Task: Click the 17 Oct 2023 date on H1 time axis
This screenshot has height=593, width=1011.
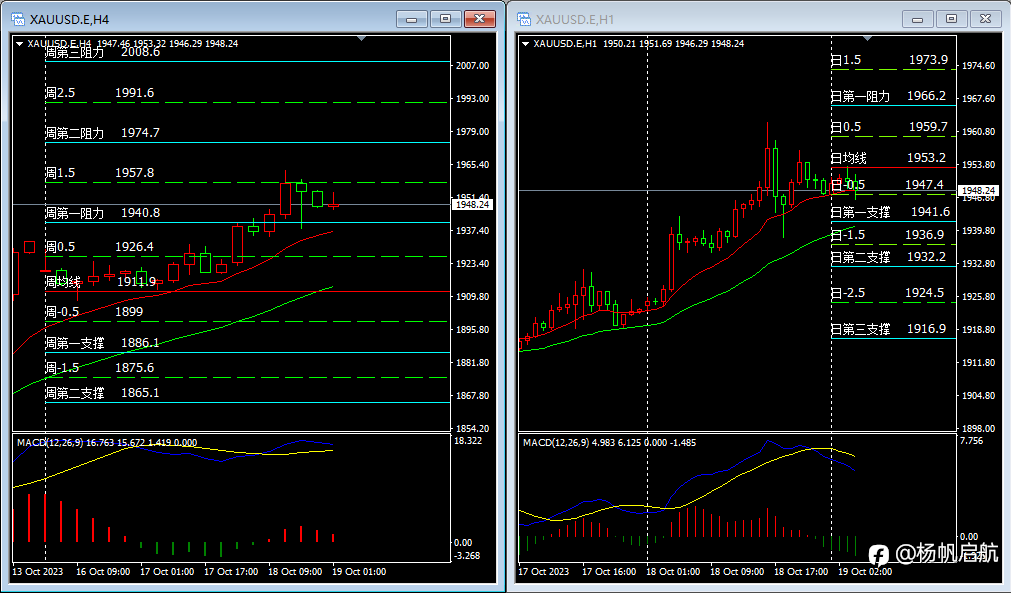Action: click(x=544, y=572)
